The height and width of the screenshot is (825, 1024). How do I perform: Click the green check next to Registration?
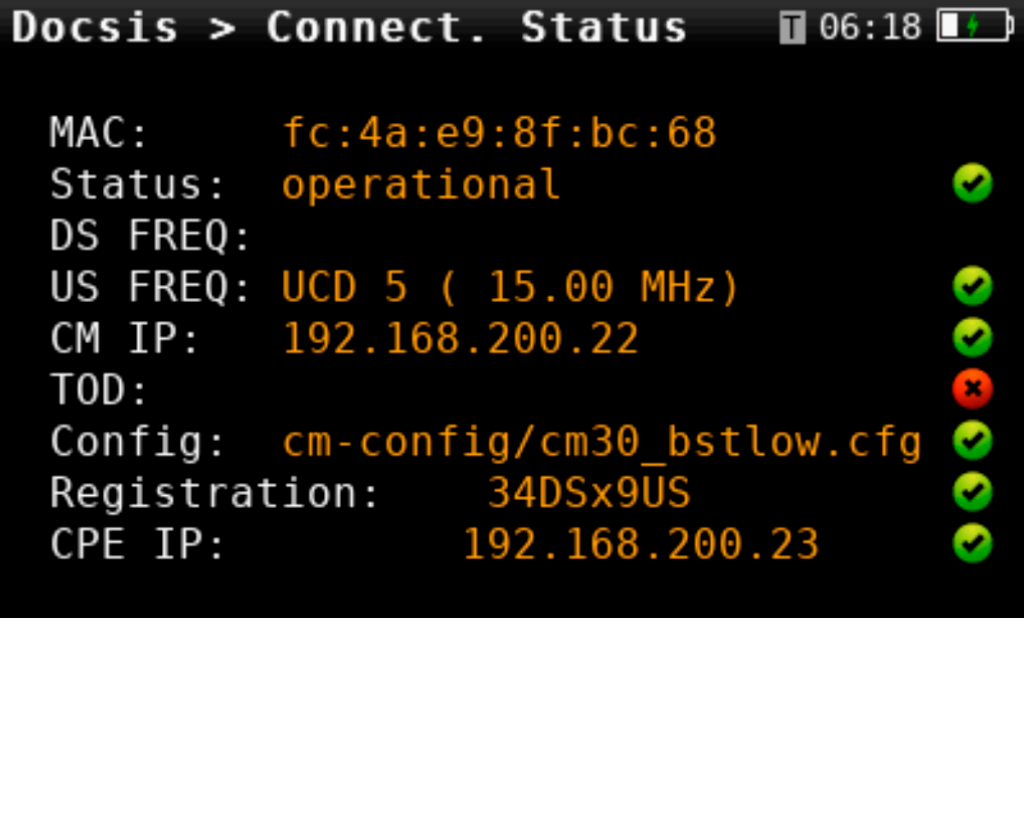coord(972,492)
